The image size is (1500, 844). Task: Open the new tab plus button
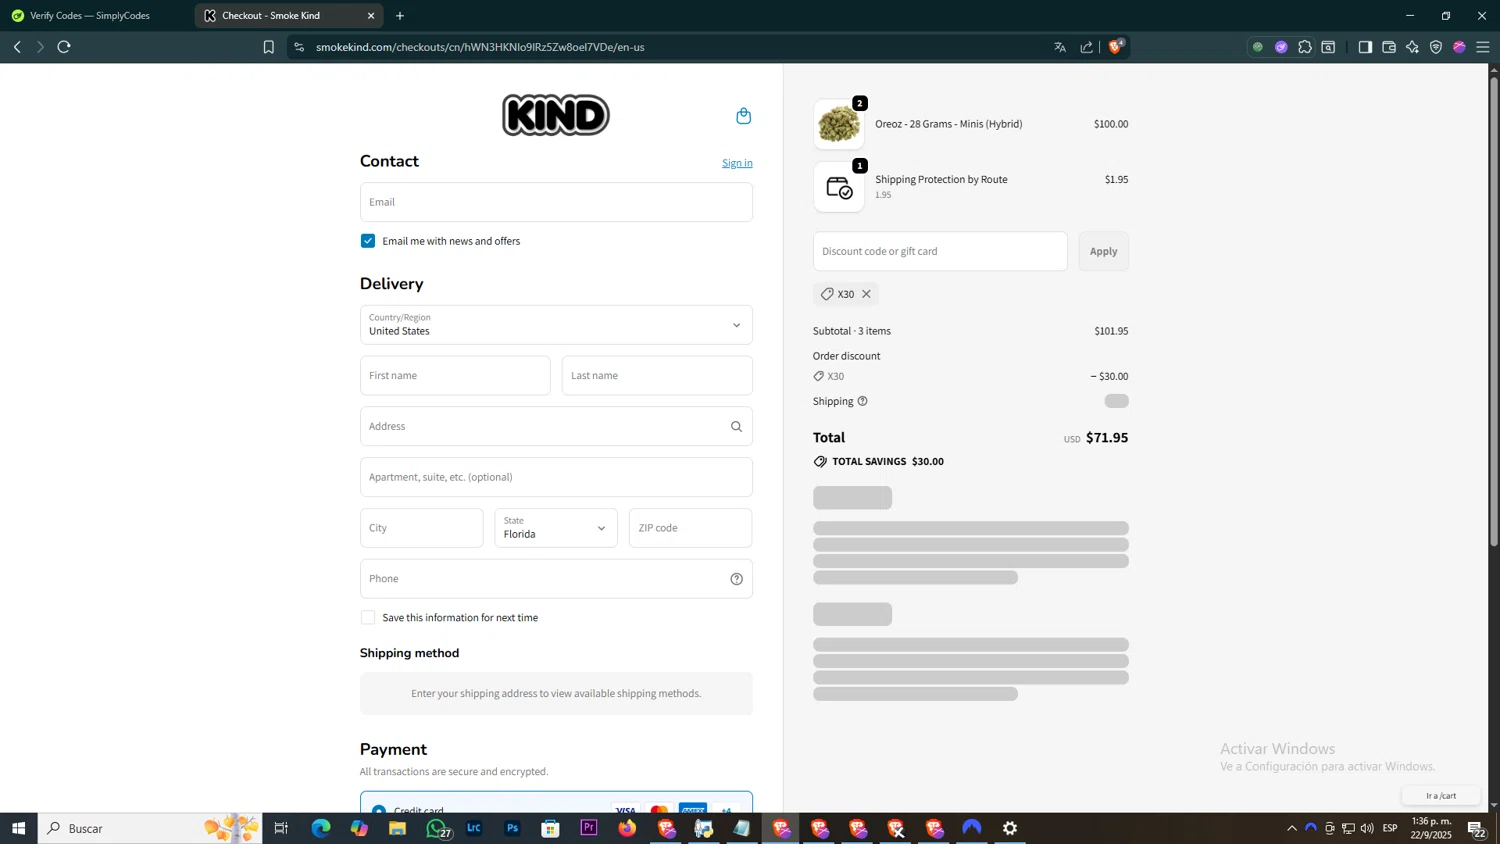click(400, 16)
